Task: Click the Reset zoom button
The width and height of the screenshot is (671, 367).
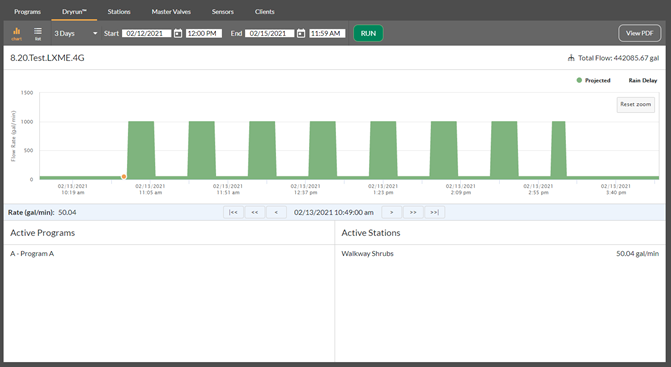Action: (x=635, y=104)
